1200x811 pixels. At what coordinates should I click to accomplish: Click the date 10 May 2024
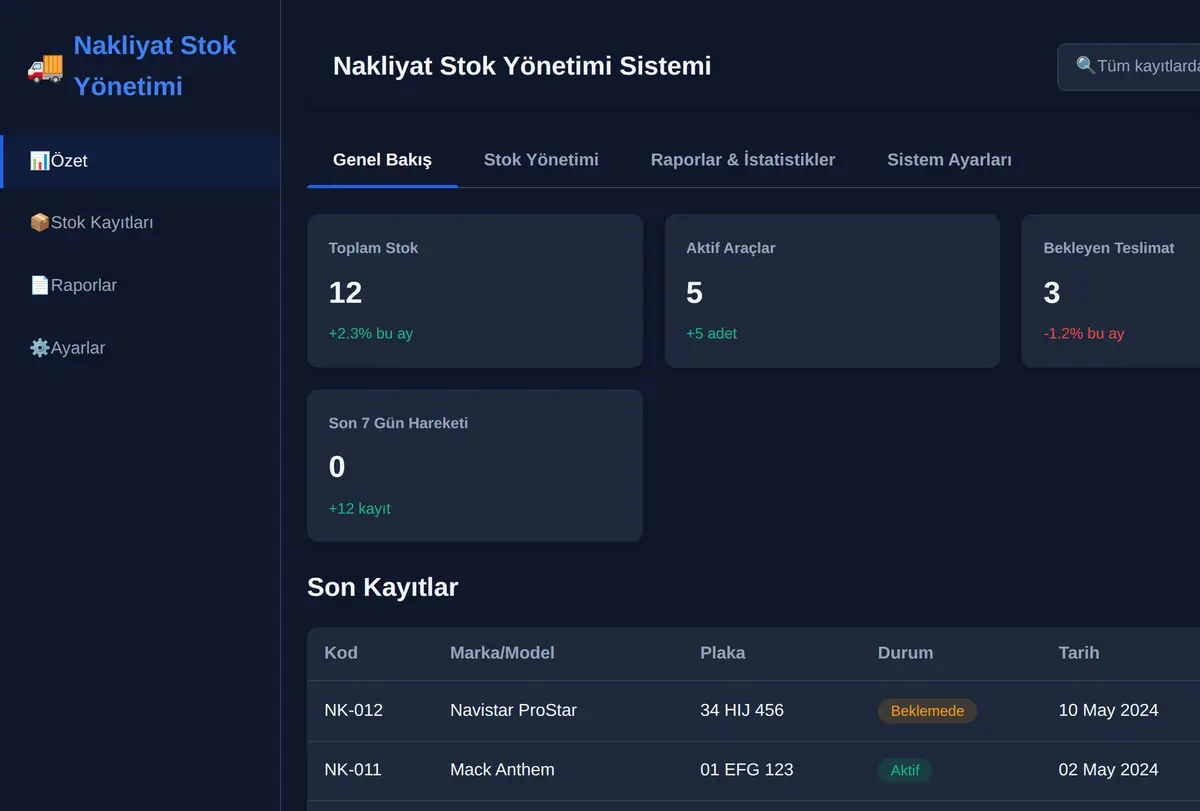pyautogui.click(x=1108, y=711)
